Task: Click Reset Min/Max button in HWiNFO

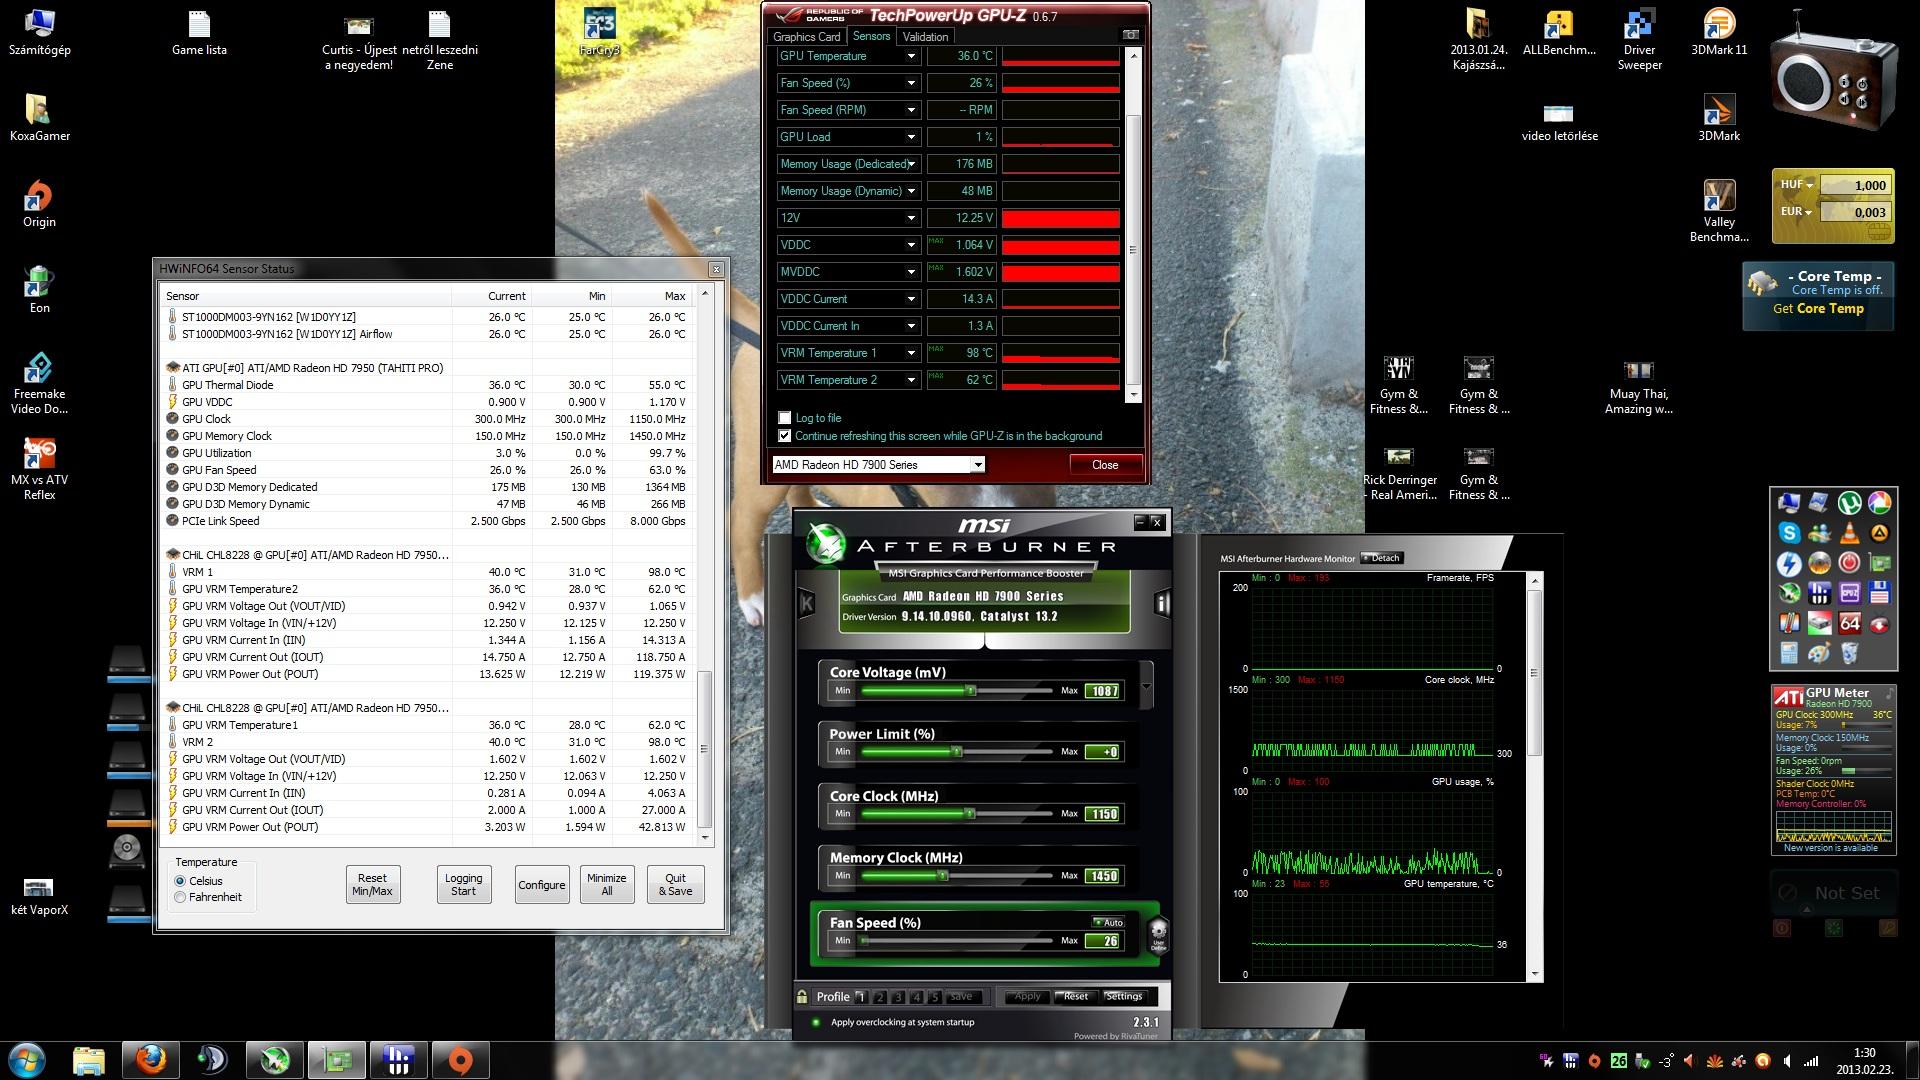Action: click(372, 885)
